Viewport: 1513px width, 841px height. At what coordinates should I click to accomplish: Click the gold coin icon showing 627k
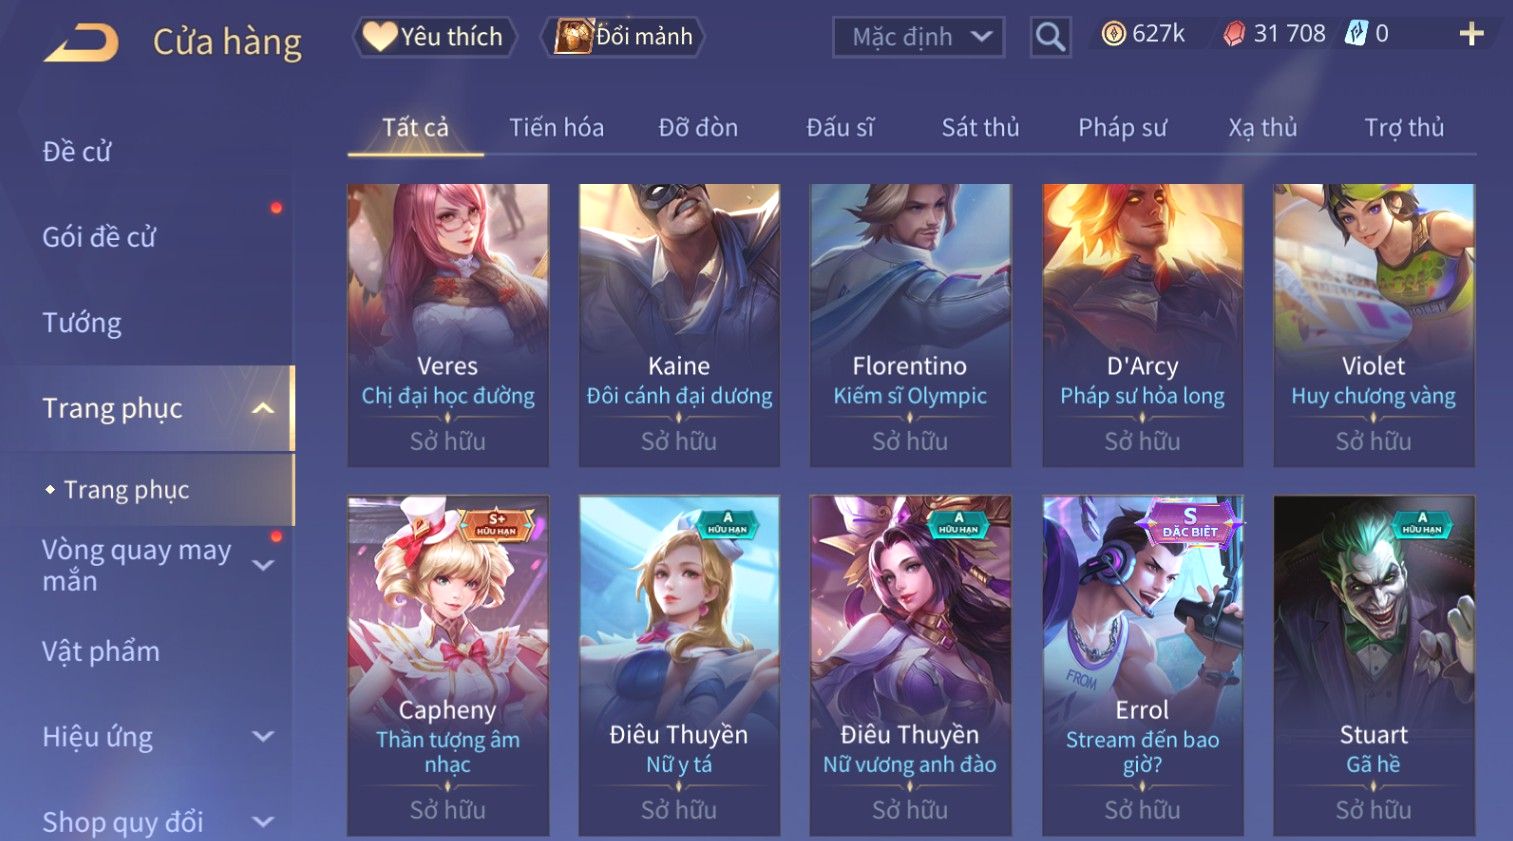point(1113,34)
